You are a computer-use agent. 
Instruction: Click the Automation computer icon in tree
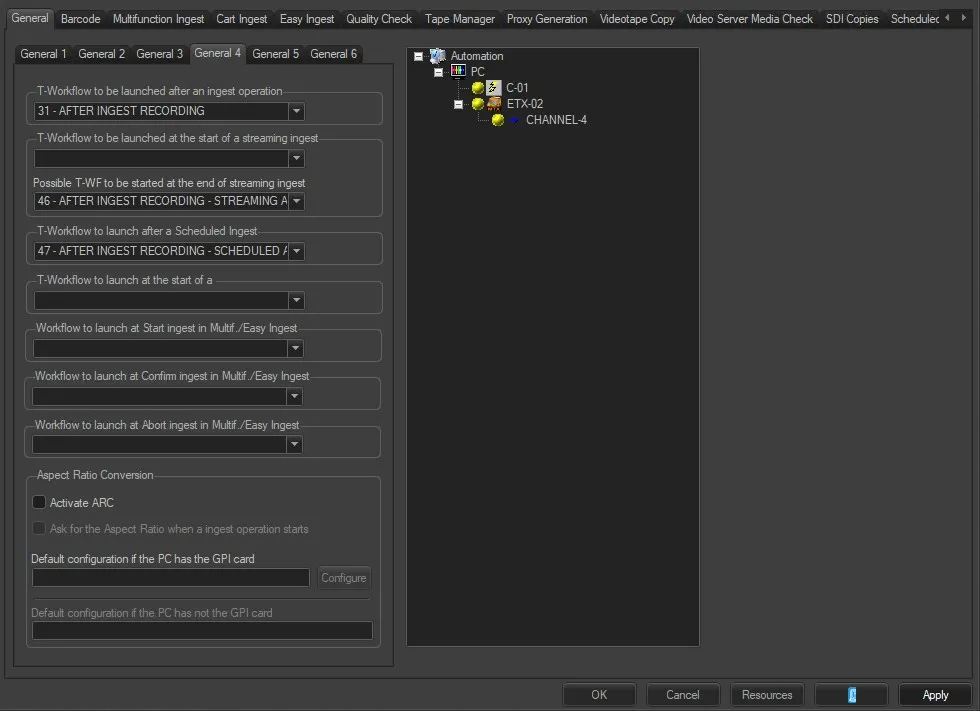pyautogui.click(x=437, y=56)
